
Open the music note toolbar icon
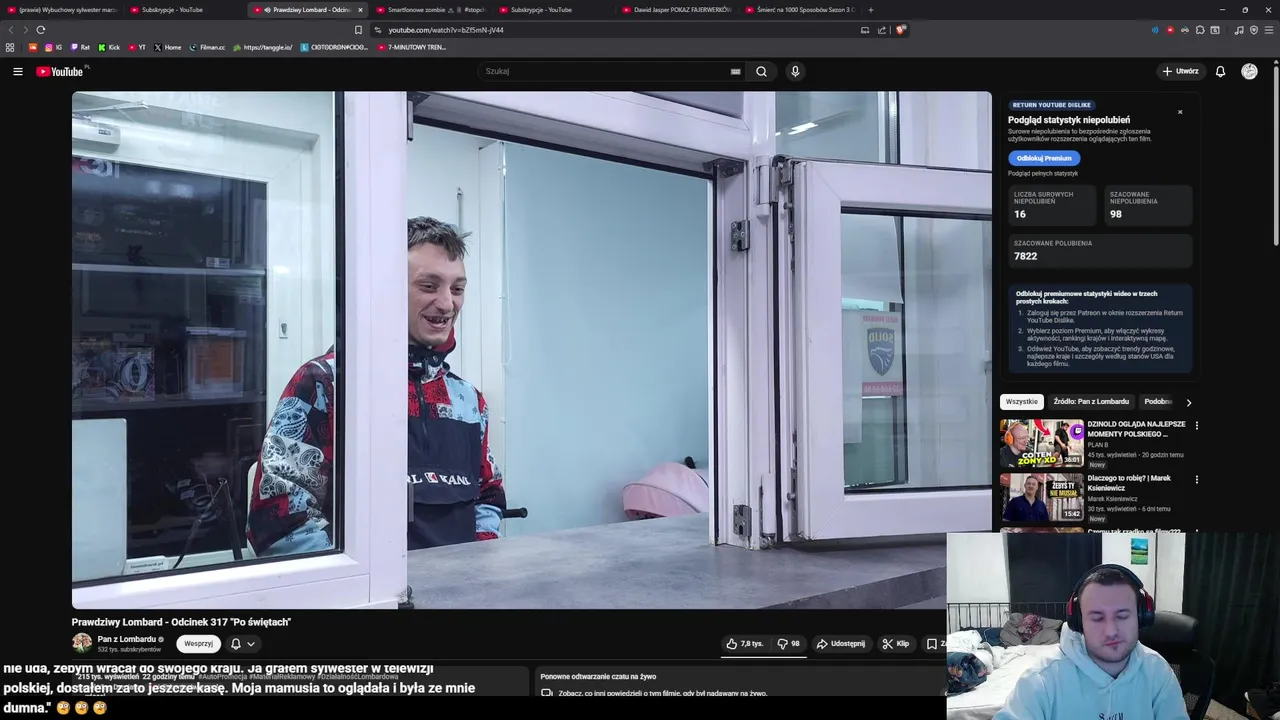[x=1239, y=30]
